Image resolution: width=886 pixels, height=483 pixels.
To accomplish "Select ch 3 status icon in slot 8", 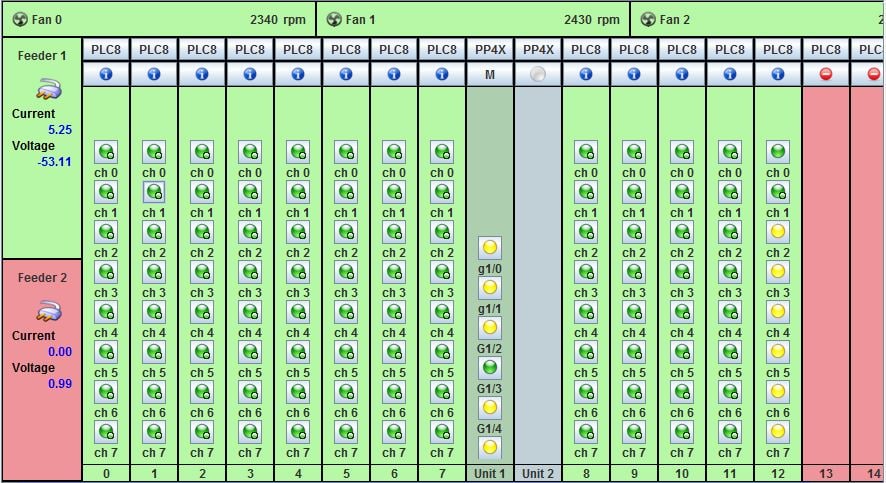I will click(586, 272).
